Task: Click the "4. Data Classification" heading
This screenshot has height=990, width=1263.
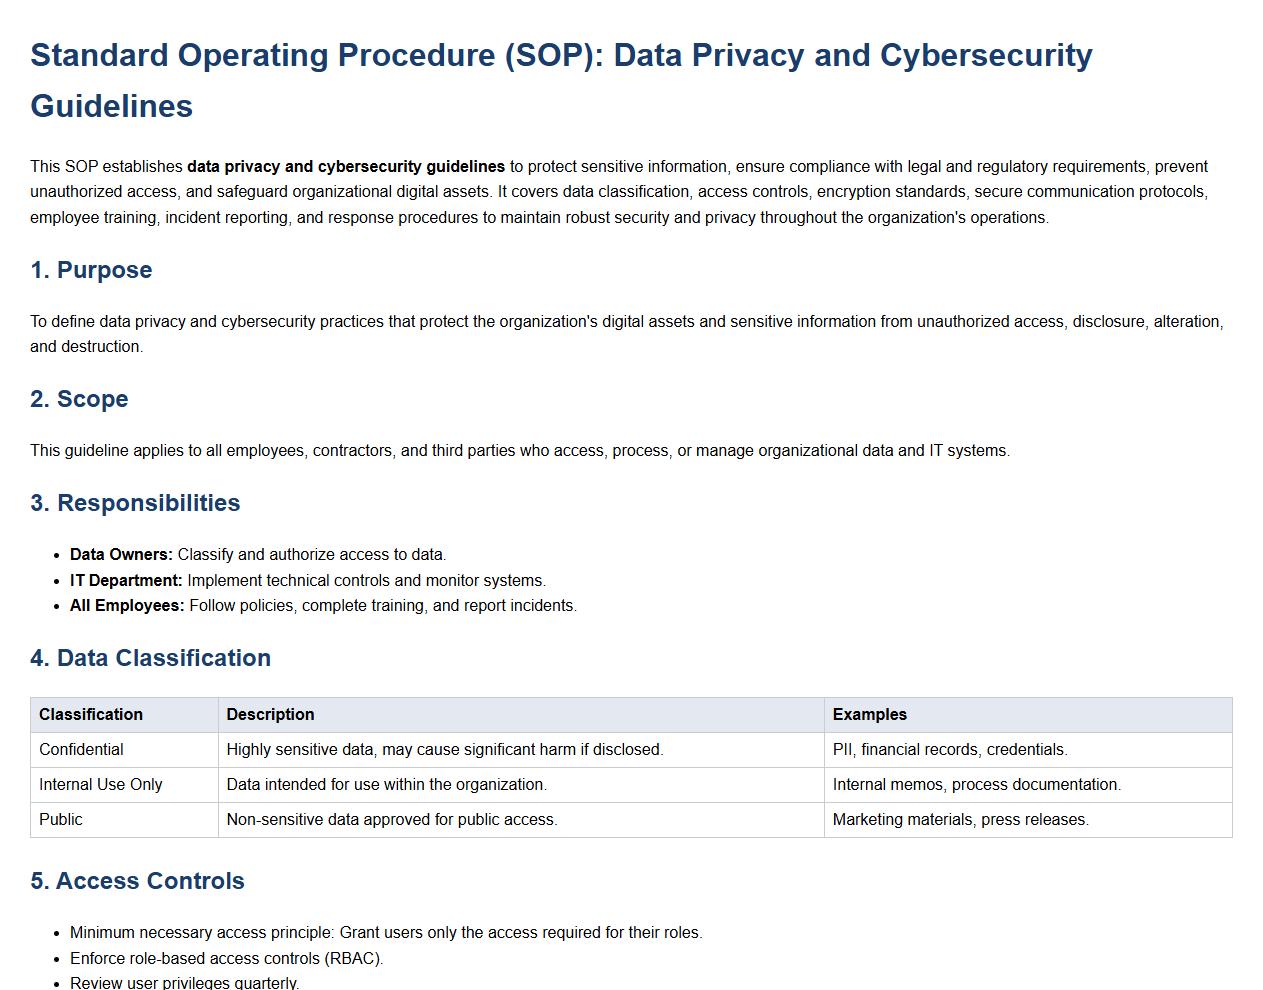Action: (x=150, y=658)
